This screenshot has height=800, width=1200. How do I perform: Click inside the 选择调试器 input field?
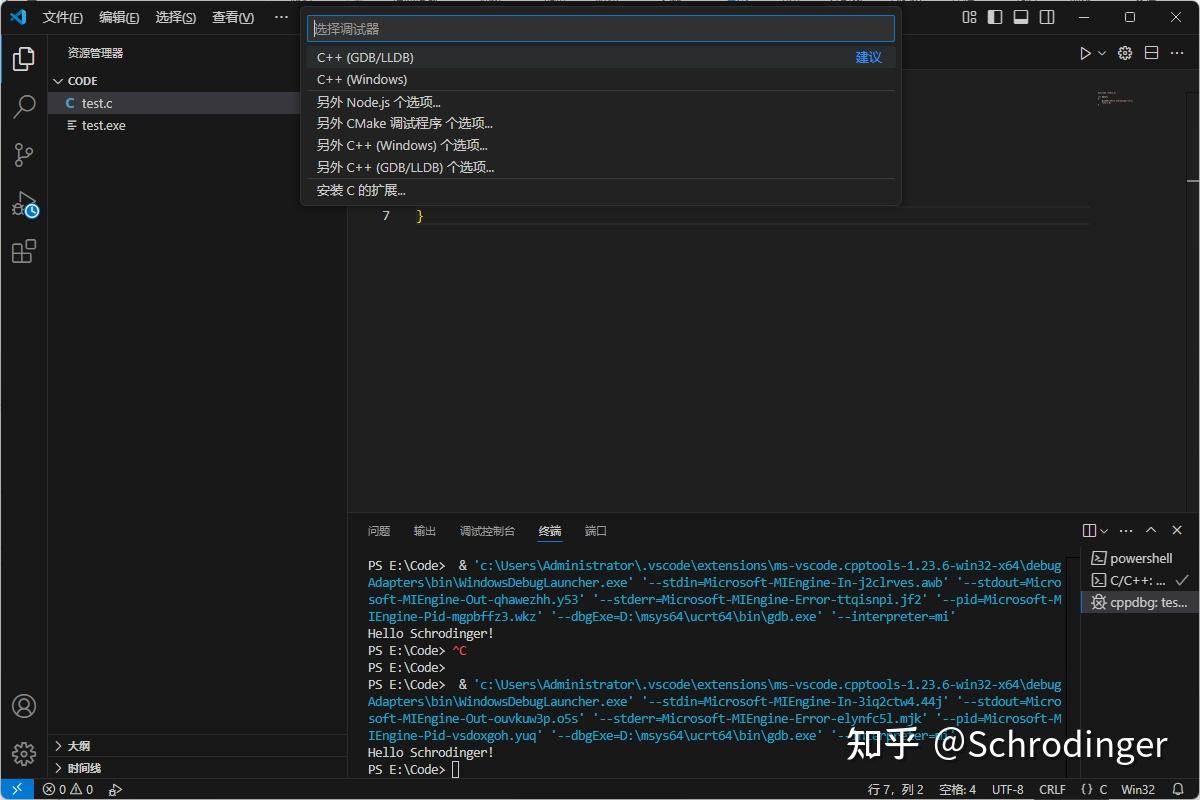pyautogui.click(x=600, y=27)
